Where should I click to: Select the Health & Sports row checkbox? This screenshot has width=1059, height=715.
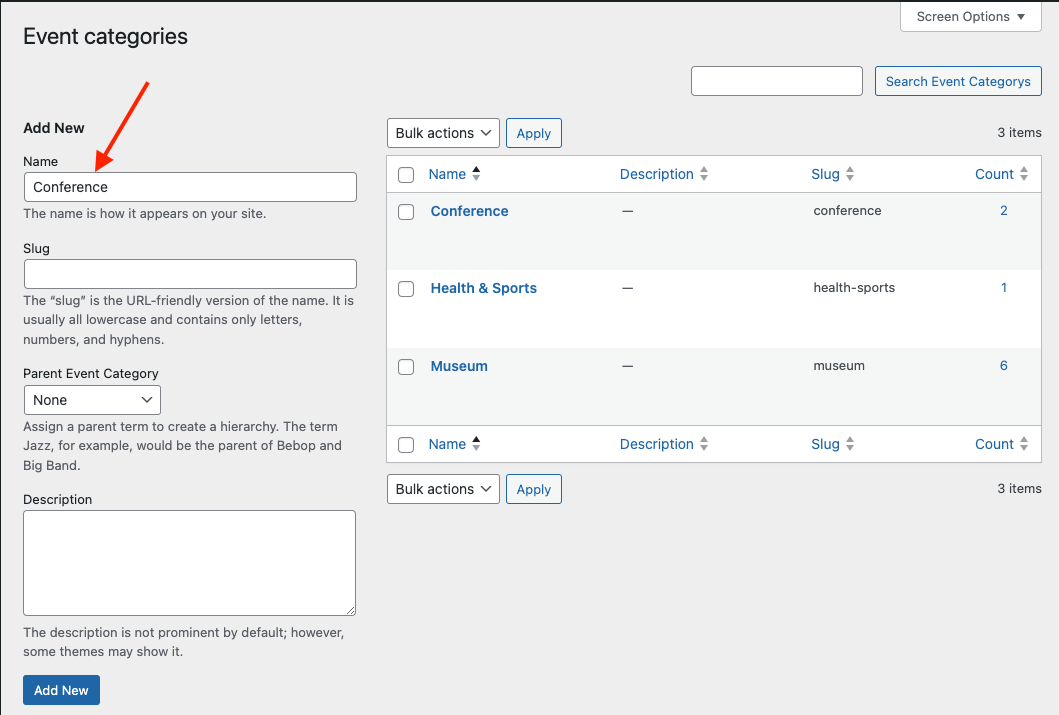pos(406,289)
